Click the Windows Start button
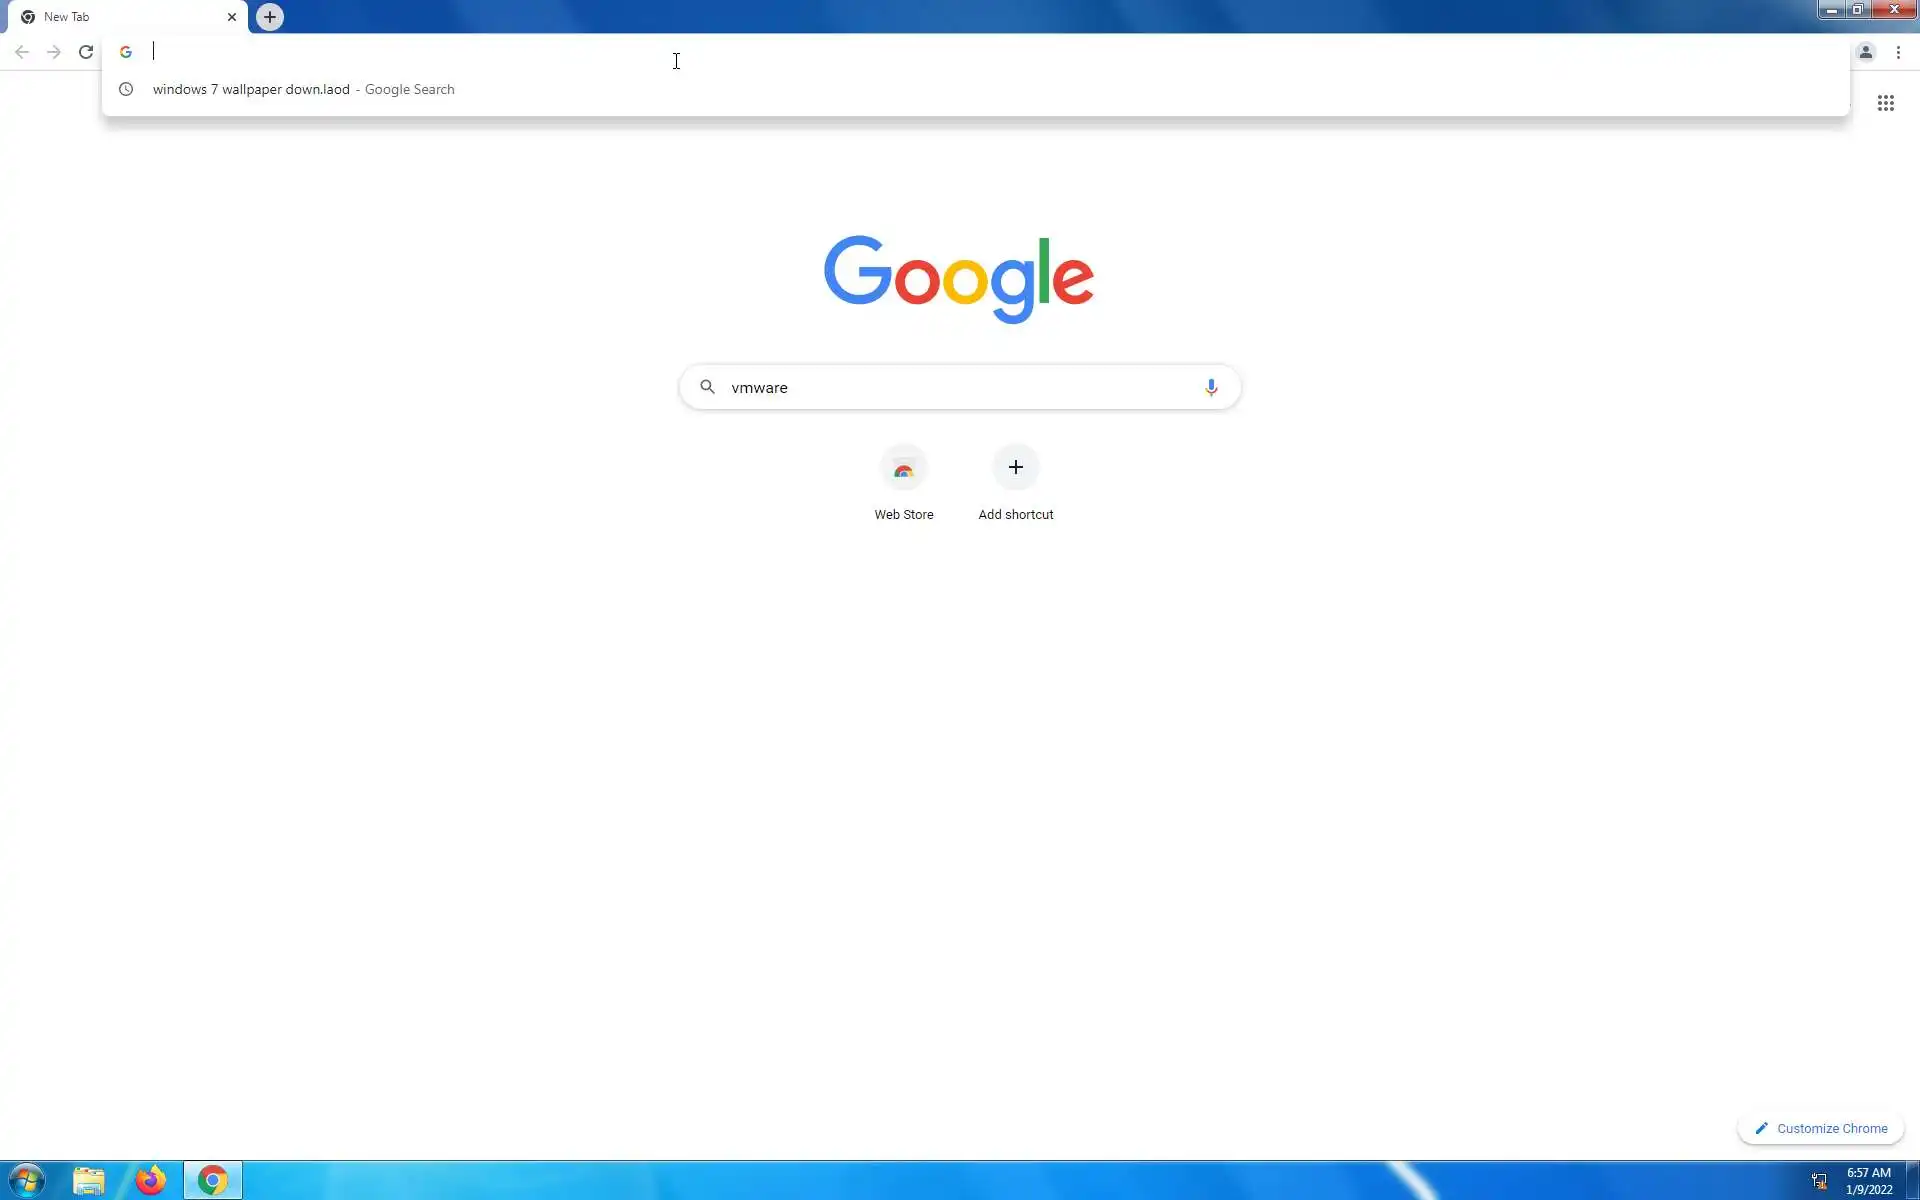 [x=27, y=1180]
